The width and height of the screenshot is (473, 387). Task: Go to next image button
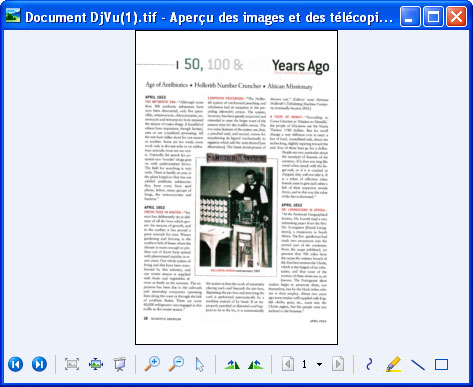click(39, 364)
